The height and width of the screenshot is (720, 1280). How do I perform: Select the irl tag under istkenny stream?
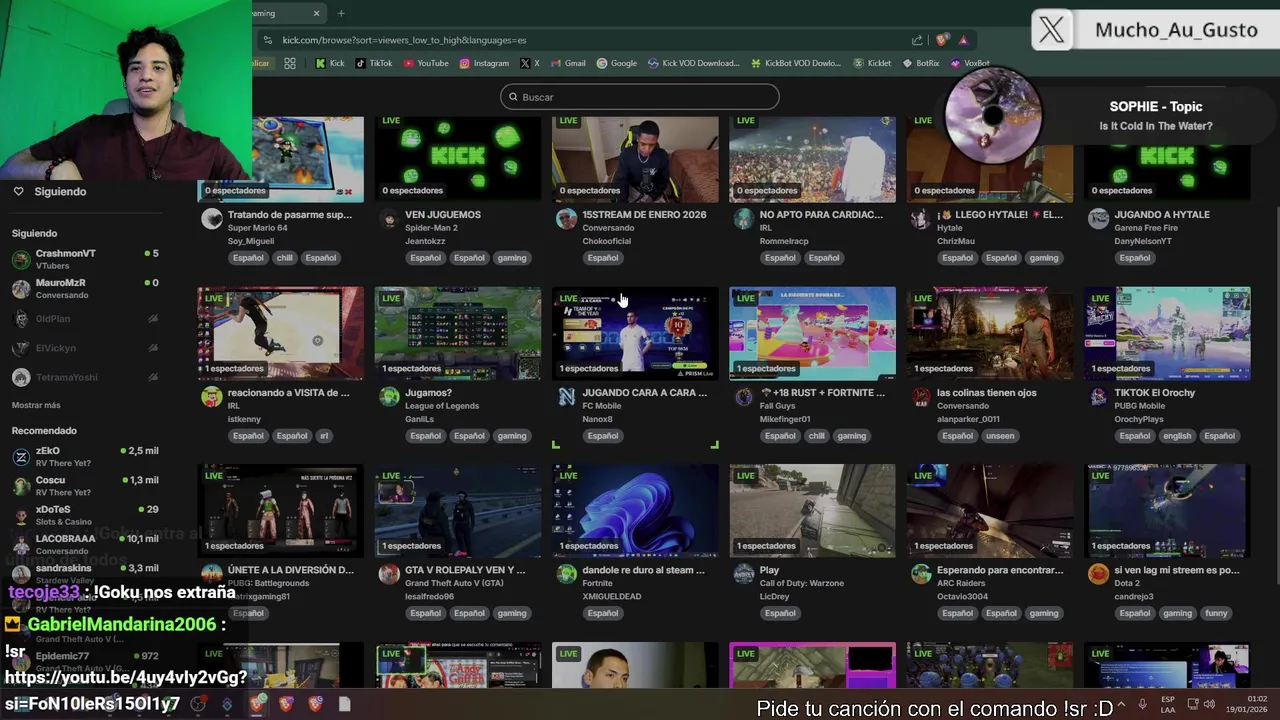click(324, 436)
